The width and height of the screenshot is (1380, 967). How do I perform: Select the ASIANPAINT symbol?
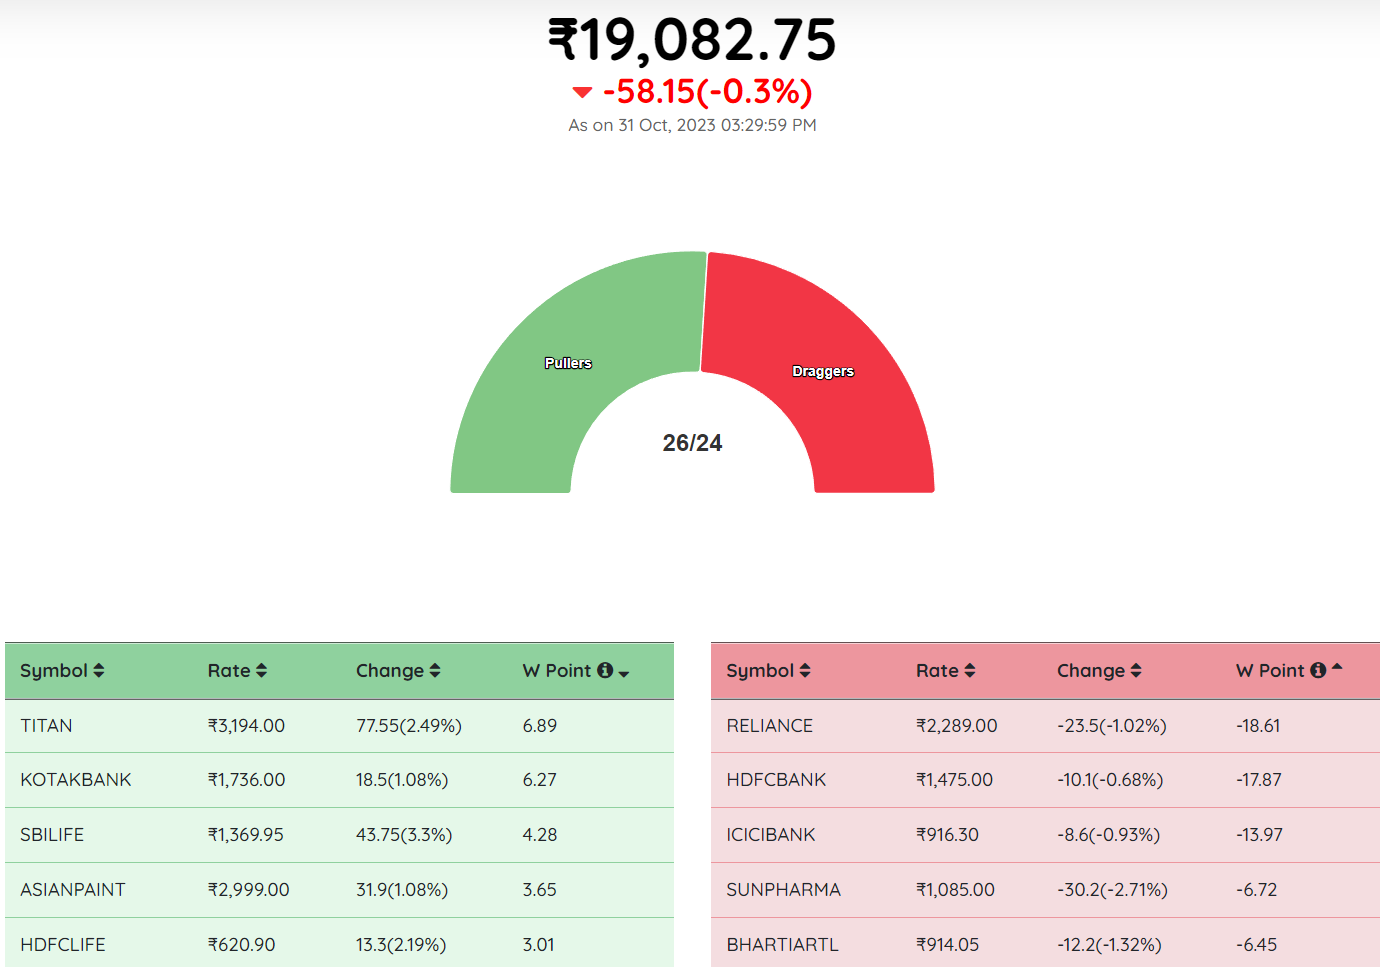[x=73, y=890]
